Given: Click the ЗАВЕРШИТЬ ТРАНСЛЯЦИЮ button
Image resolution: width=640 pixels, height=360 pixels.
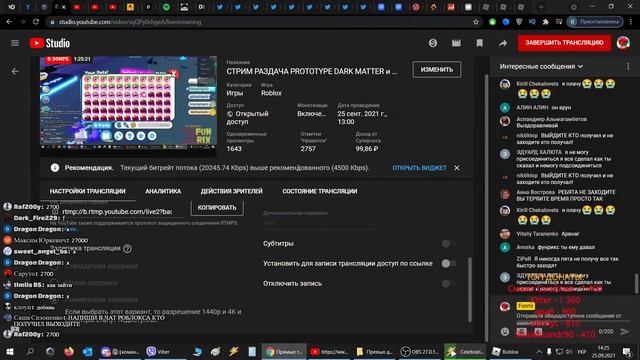Looking at the screenshot, I should click(x=564, y=43).
